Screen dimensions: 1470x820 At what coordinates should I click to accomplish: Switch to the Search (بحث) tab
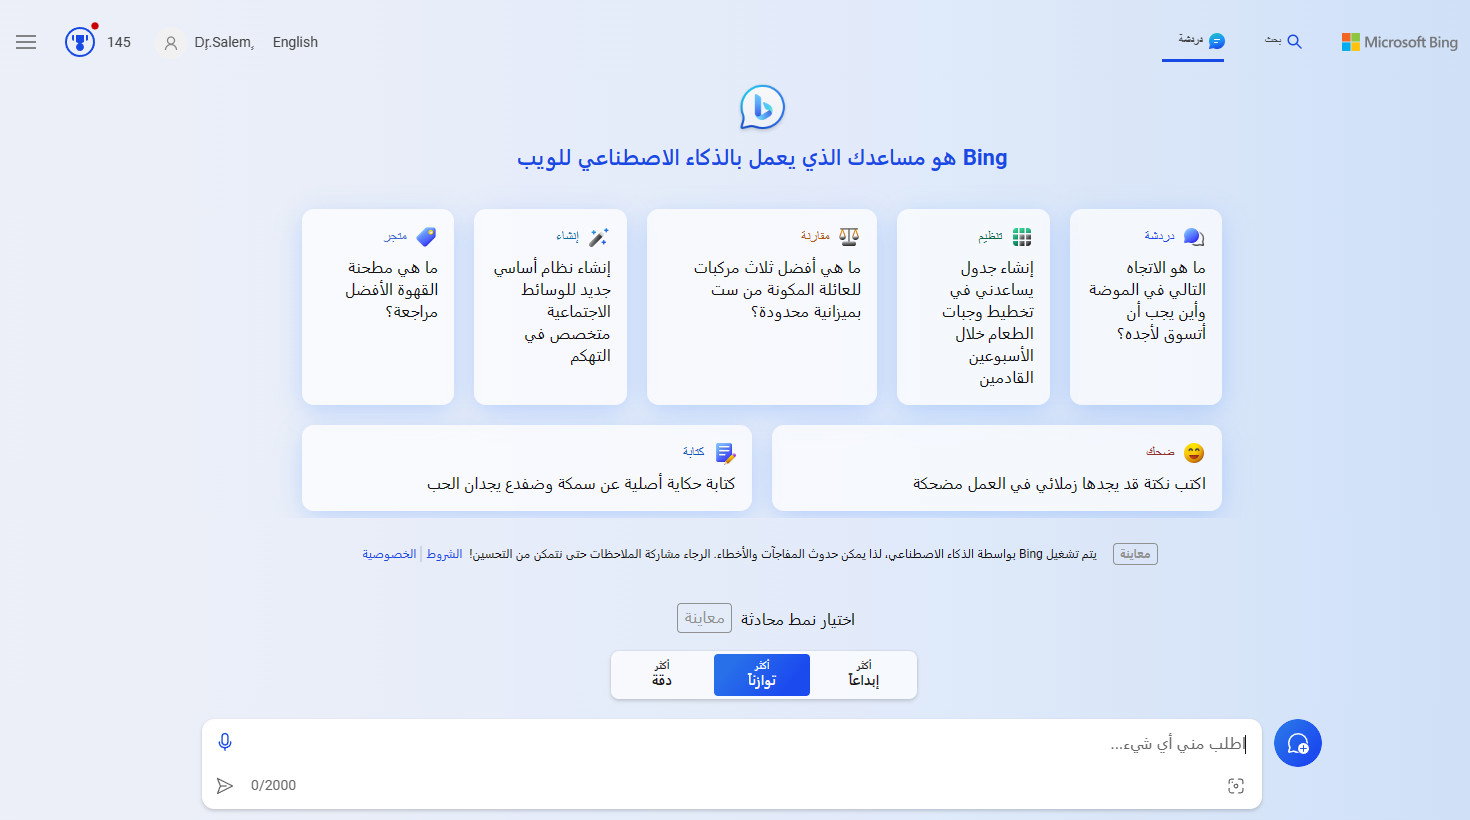[1283, 41]
